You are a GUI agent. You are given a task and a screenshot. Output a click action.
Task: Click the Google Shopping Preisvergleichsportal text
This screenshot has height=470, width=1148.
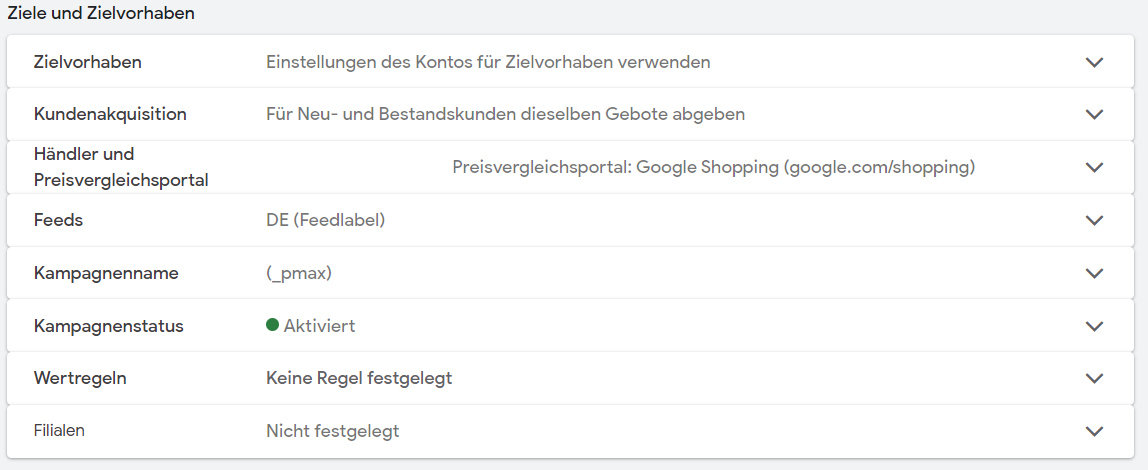(714, 168)
